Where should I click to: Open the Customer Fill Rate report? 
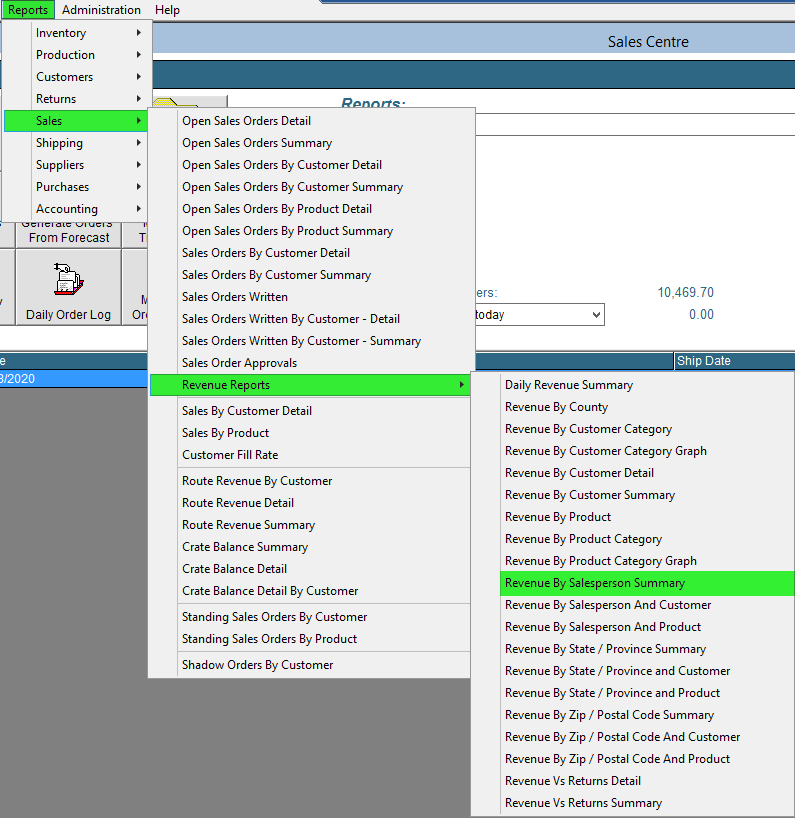310,454
